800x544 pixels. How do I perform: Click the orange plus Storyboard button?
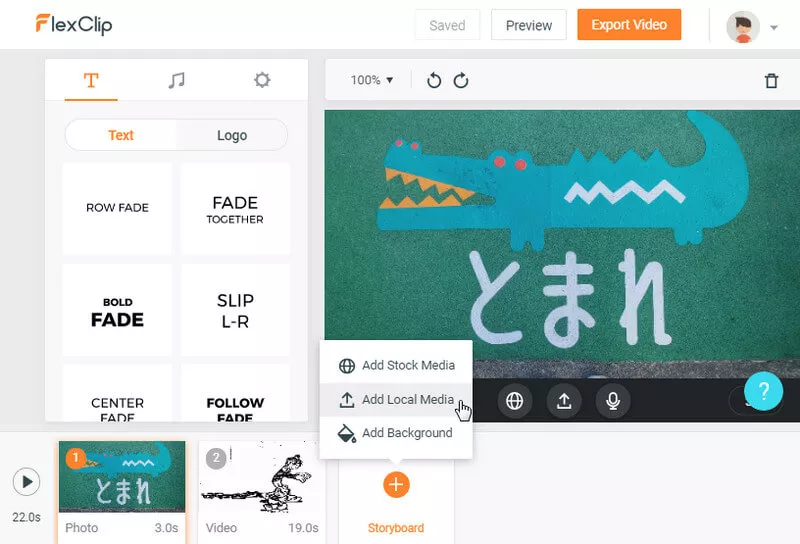(x=396, y=484)
